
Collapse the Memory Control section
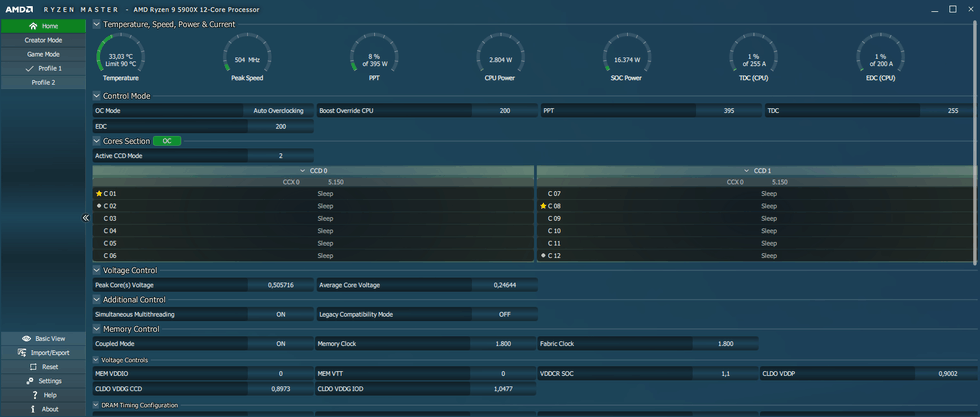96,329
